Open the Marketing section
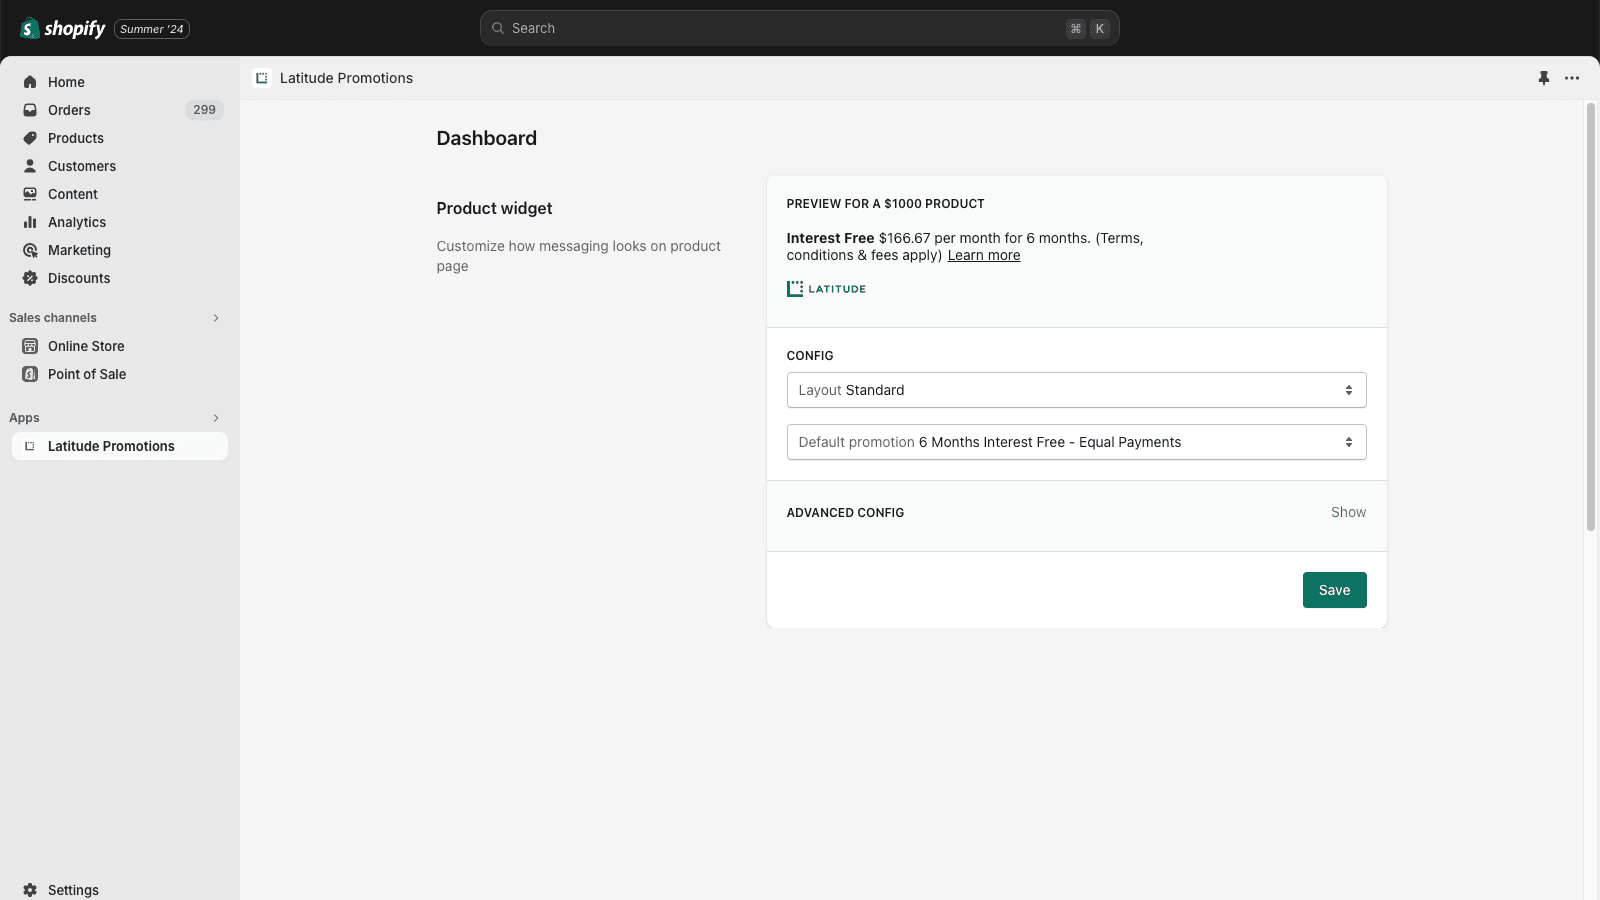Viewport: 1600px width, 900px height. tap(80, 250)
